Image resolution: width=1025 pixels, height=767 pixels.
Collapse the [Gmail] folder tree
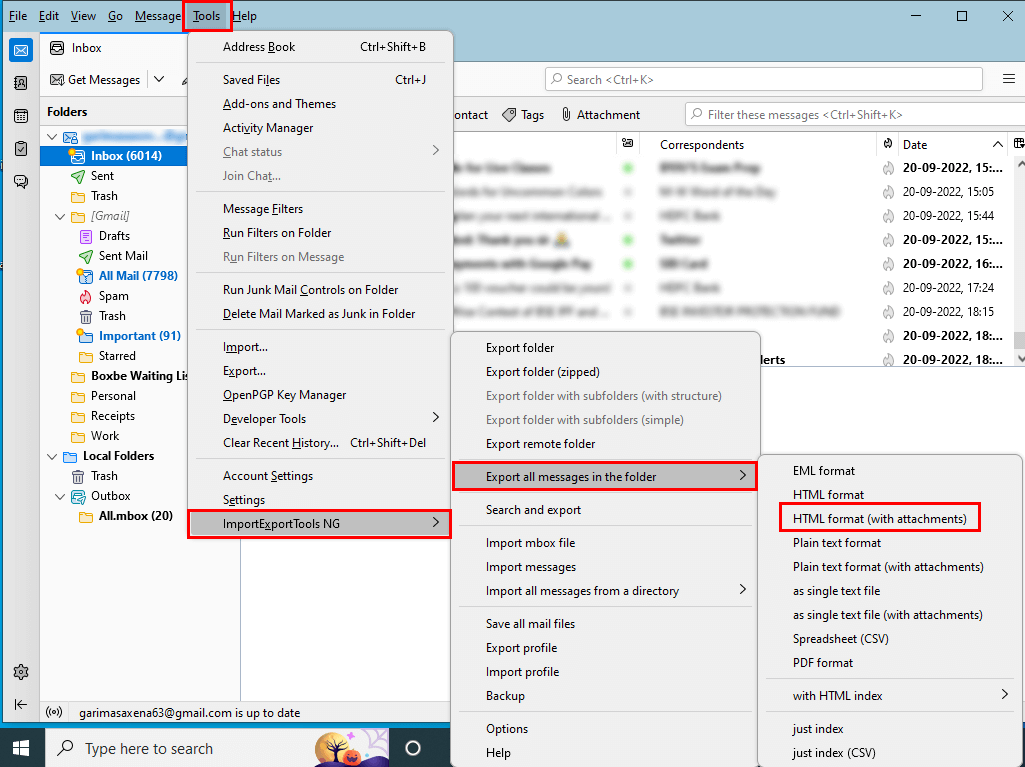pyautogui.click(x=59, y=216)
